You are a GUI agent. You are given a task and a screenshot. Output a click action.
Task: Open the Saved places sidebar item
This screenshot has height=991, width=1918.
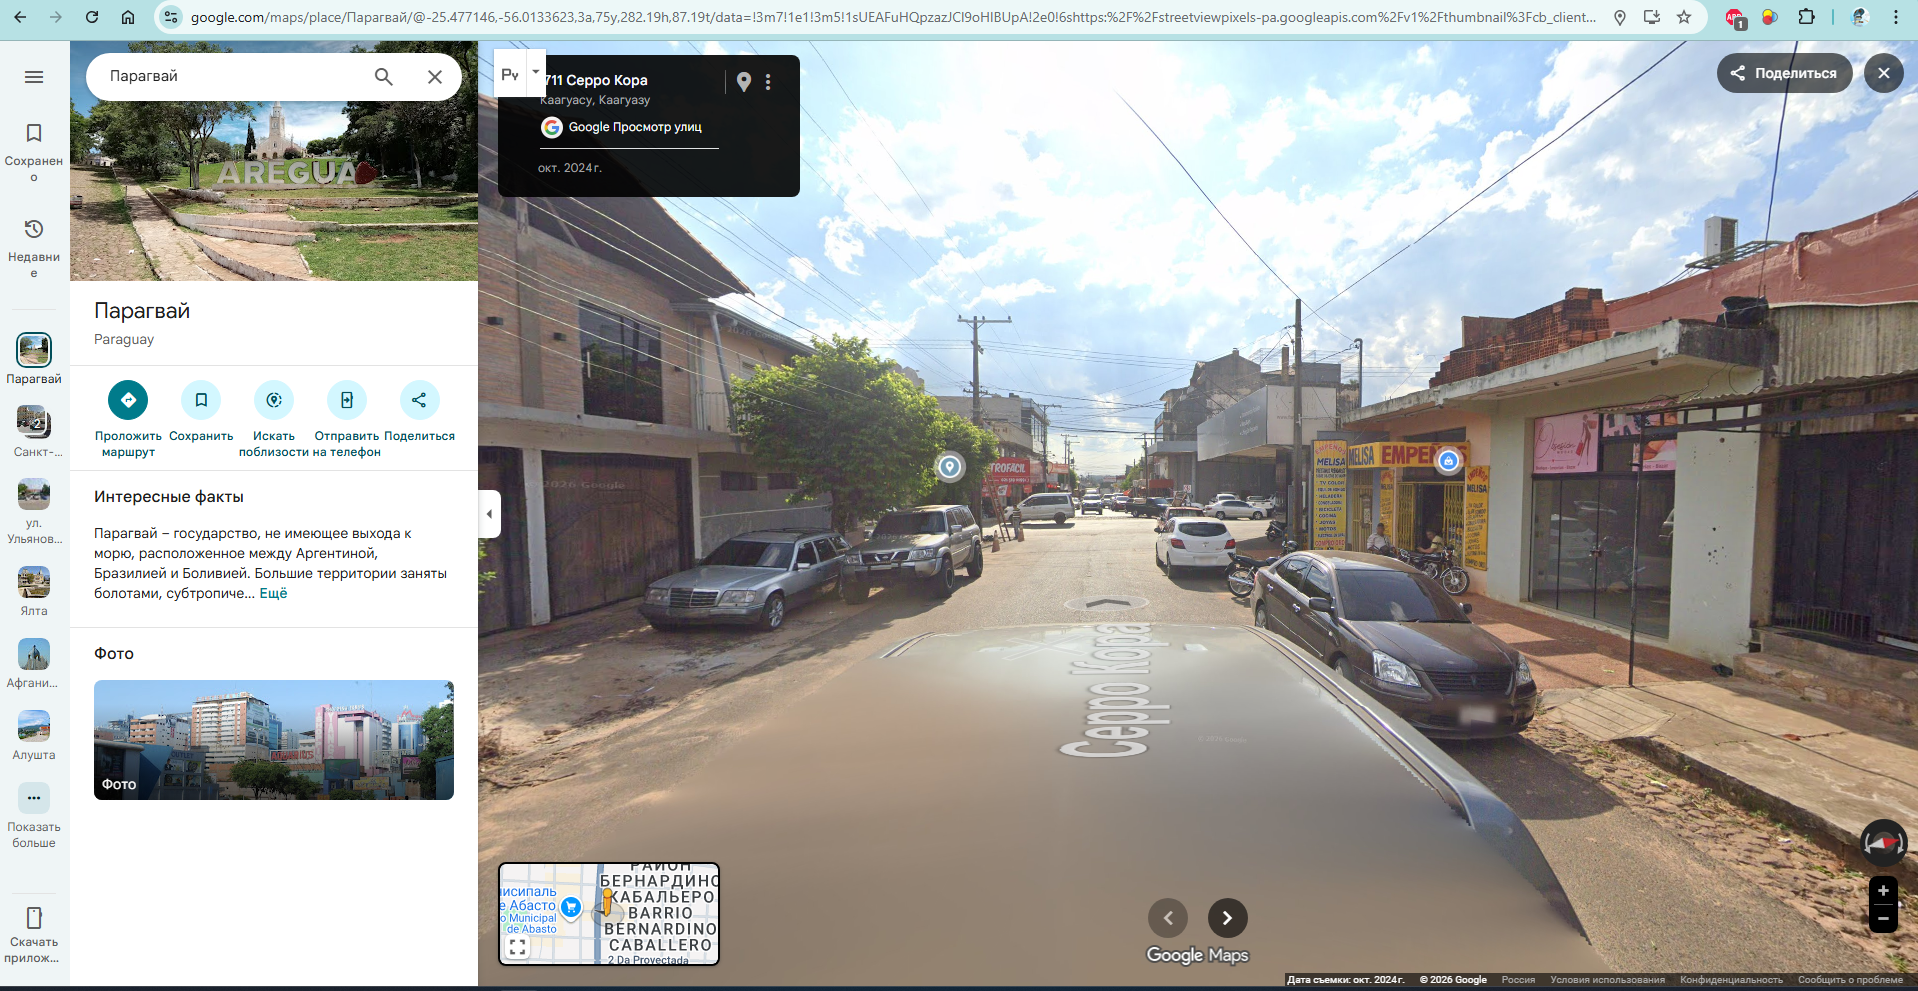tap(34, 151)
